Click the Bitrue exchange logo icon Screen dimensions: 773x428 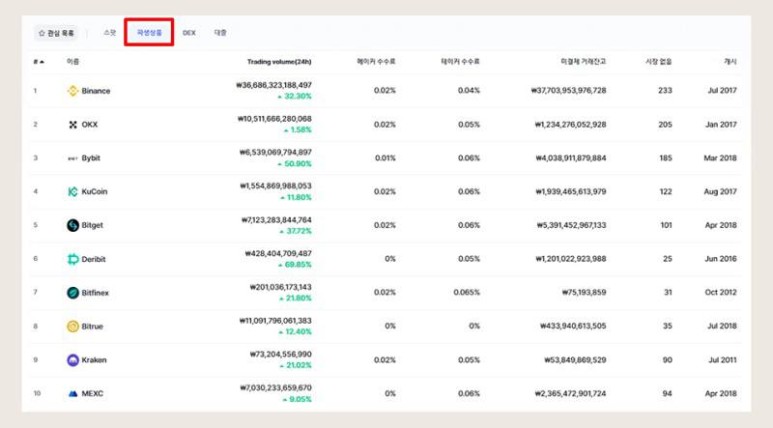(73, 326)
